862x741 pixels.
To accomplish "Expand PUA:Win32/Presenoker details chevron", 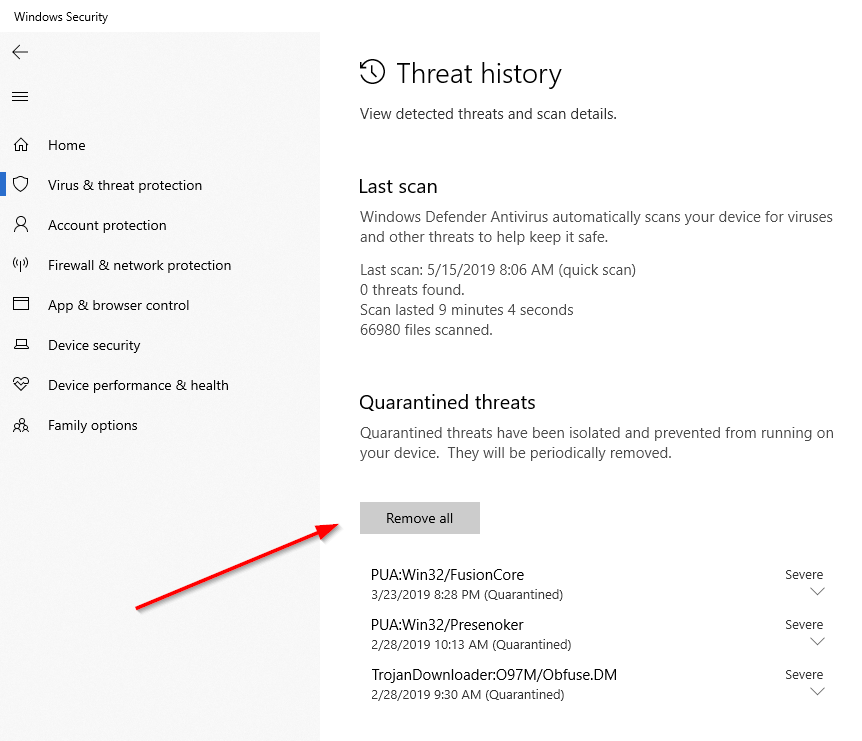I will click(817, 642).
